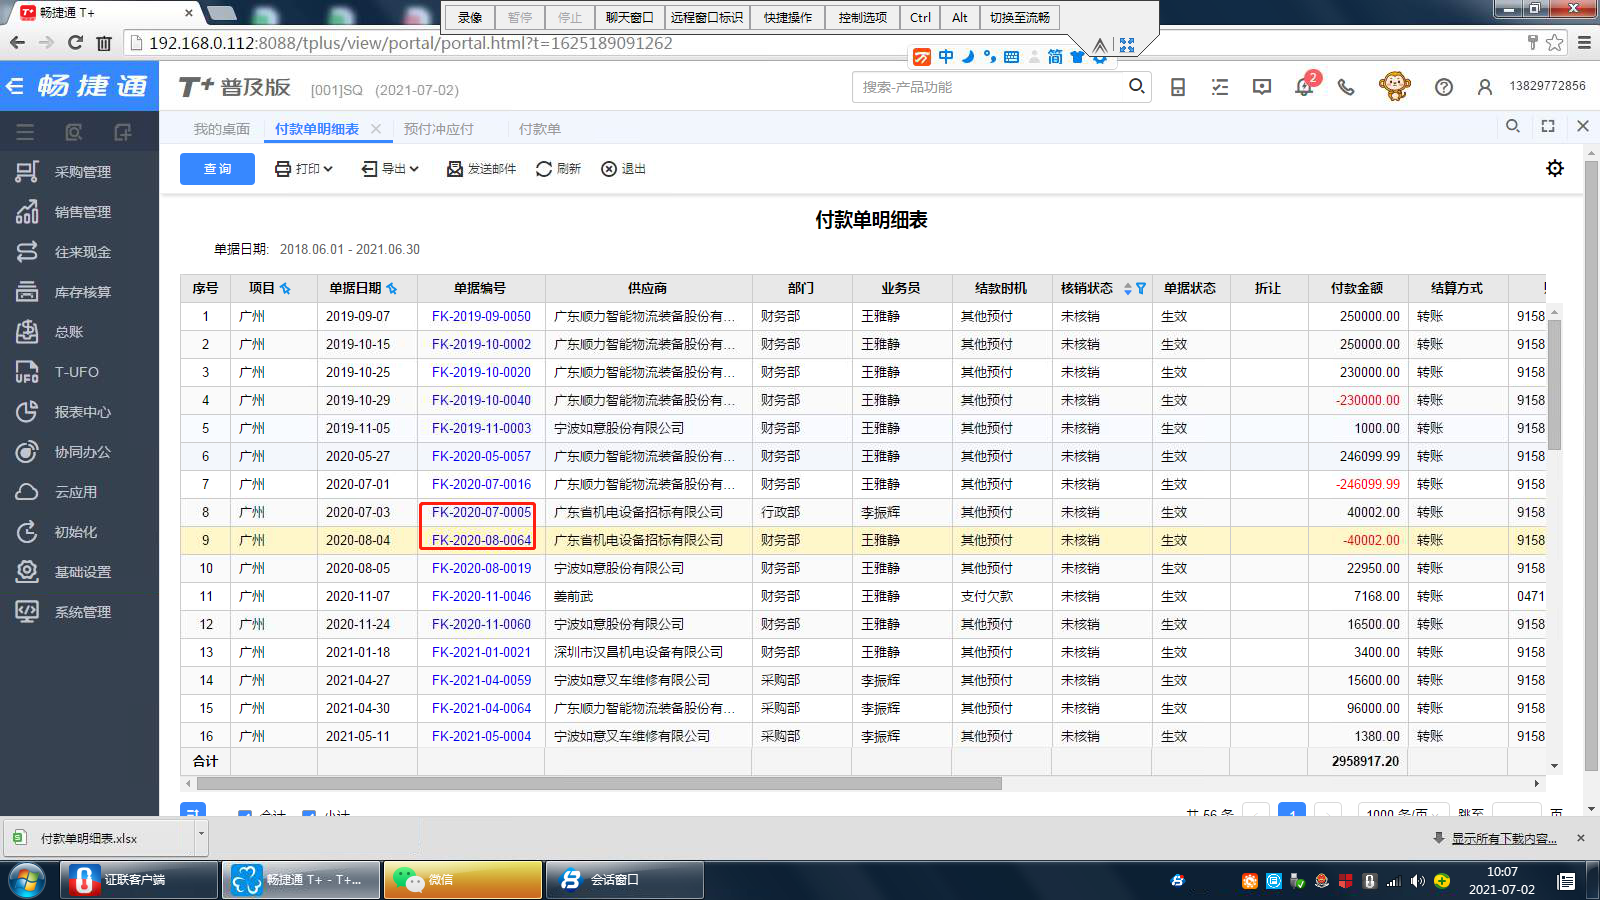Click 聊天窗口 in remote control bar
The image size is (1600, 900).
(629, 17)
